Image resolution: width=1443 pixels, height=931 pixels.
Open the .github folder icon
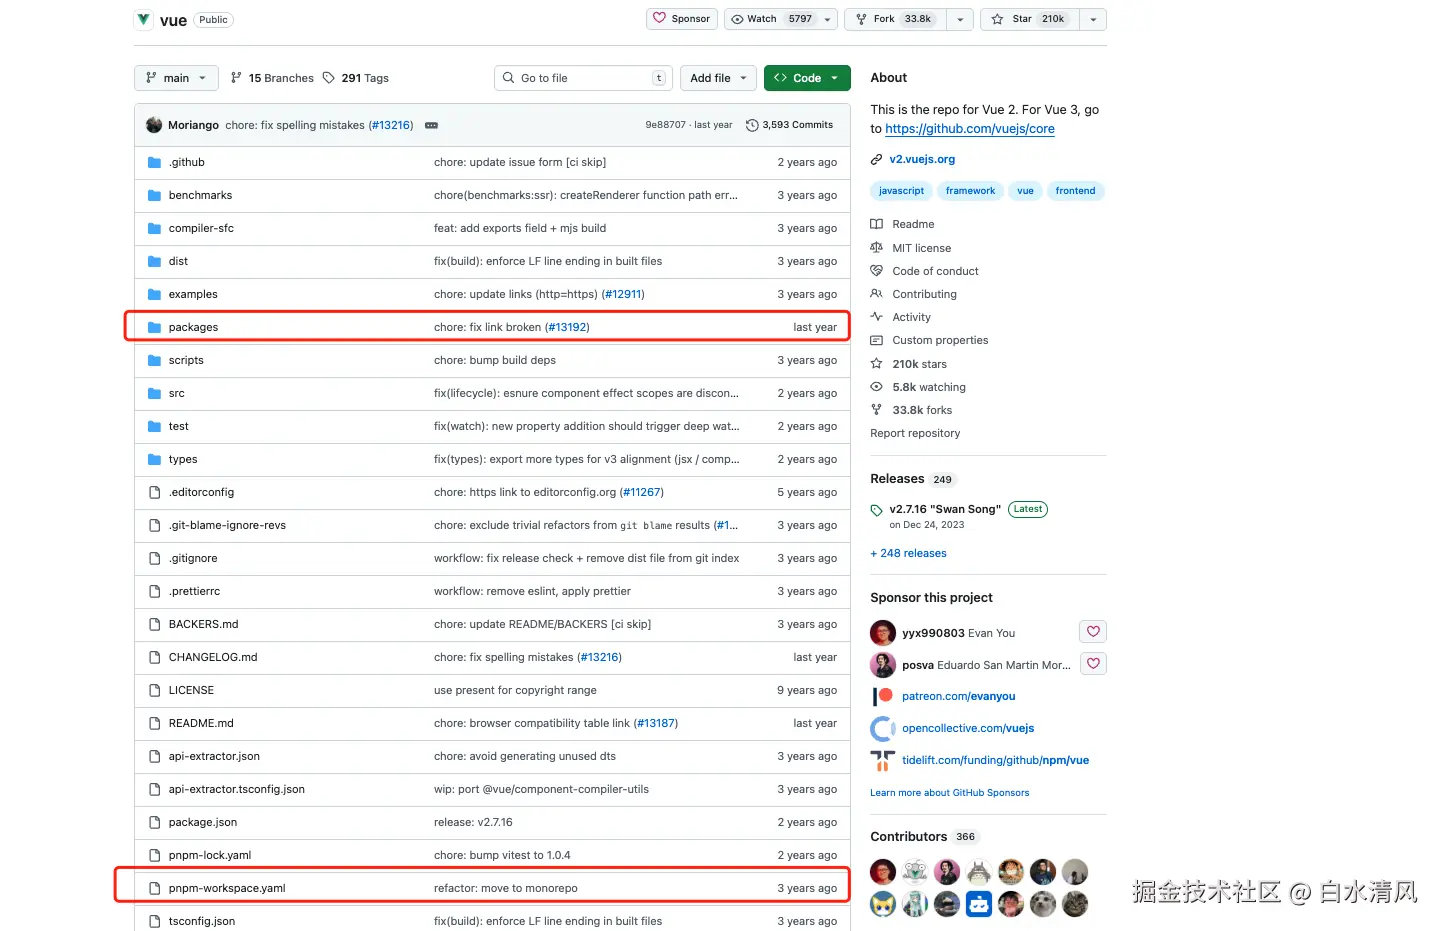pos(154,162)
